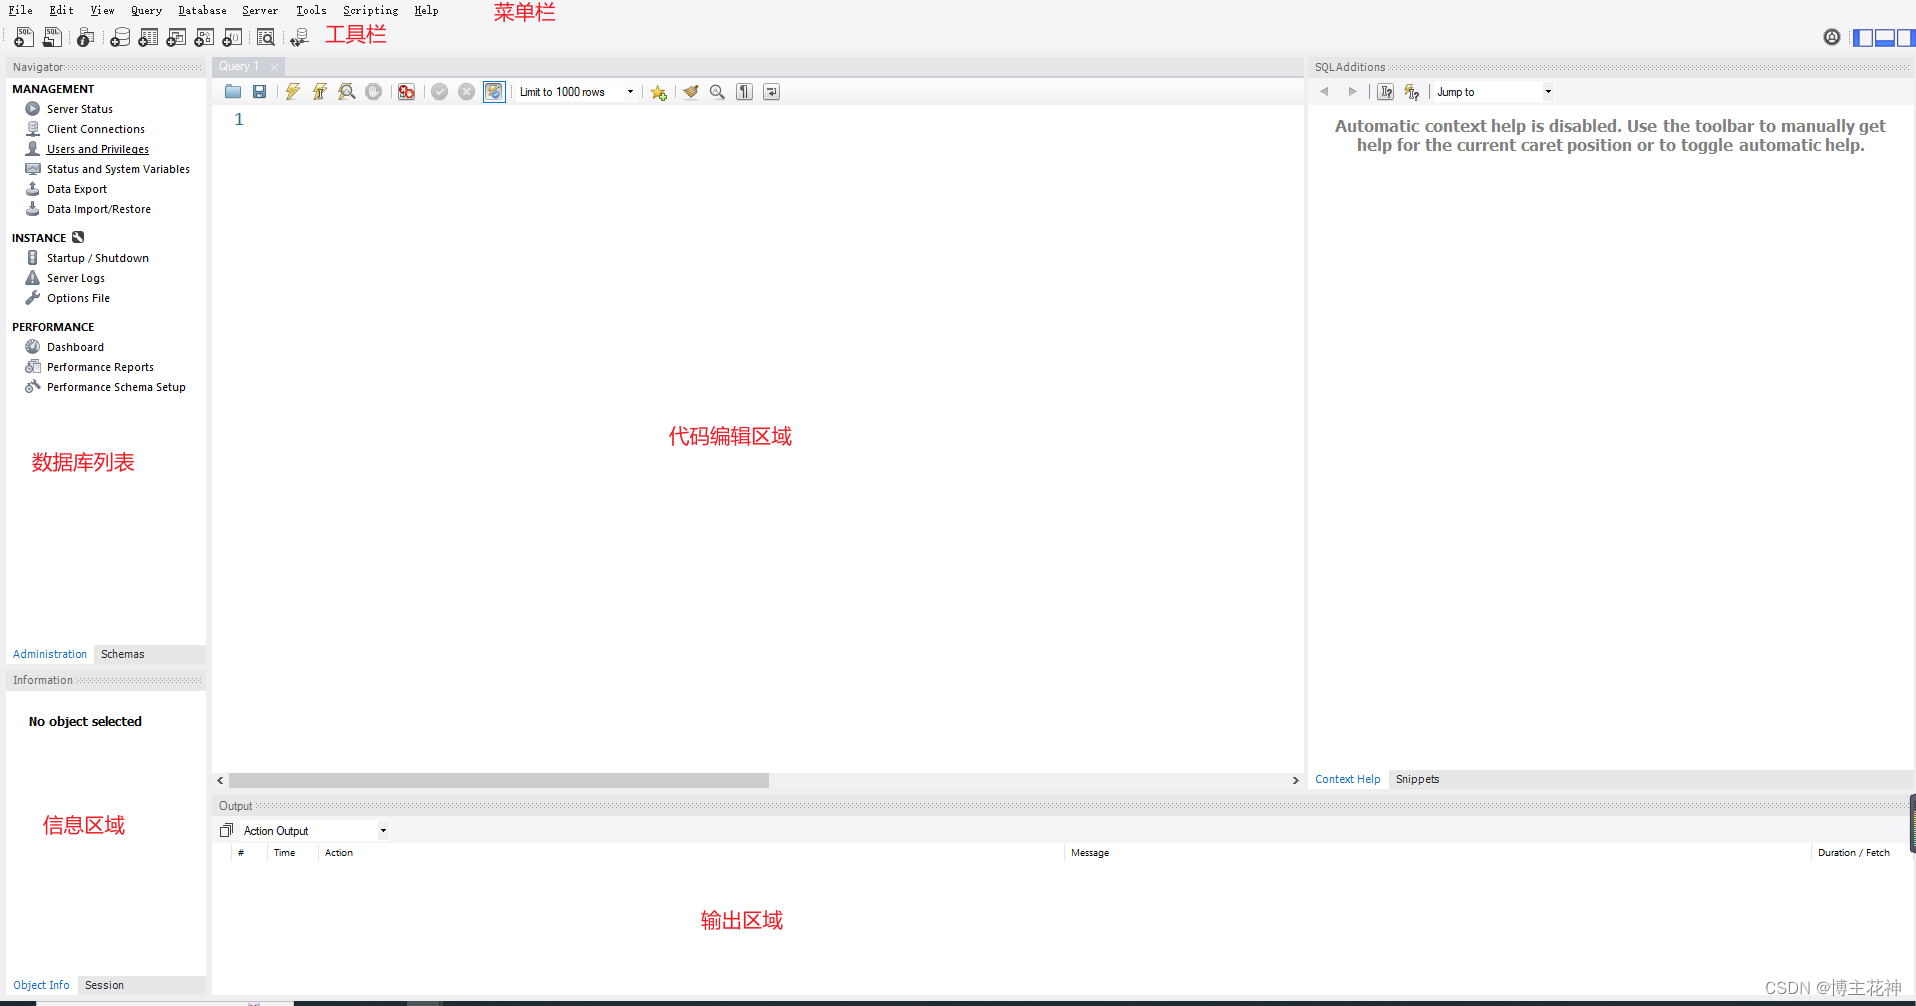Viewport: 1916px width, 1006px height.
Task: Toggle right sidebar visibility
Action: click(x=1905, y=38)
